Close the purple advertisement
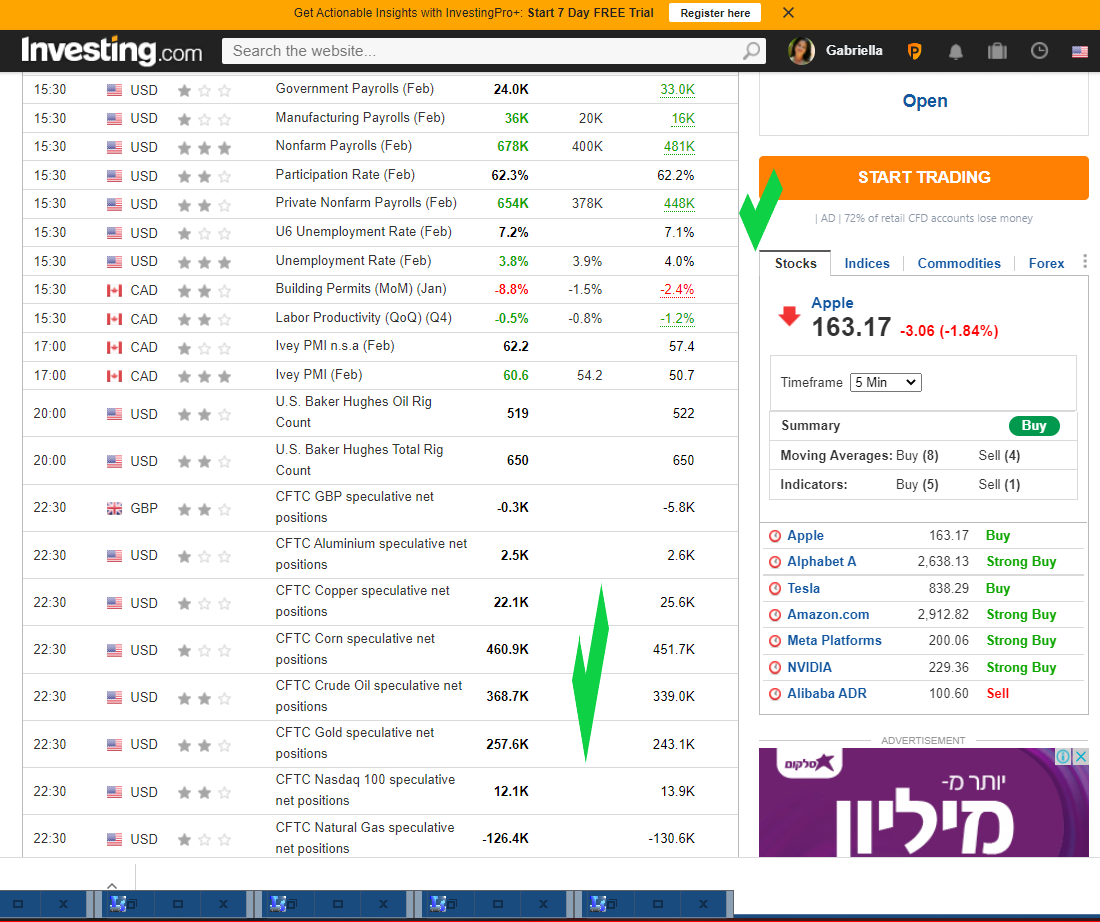Screen dimensions: 1100x922 pyautogui.click(x=1081, y=756)
